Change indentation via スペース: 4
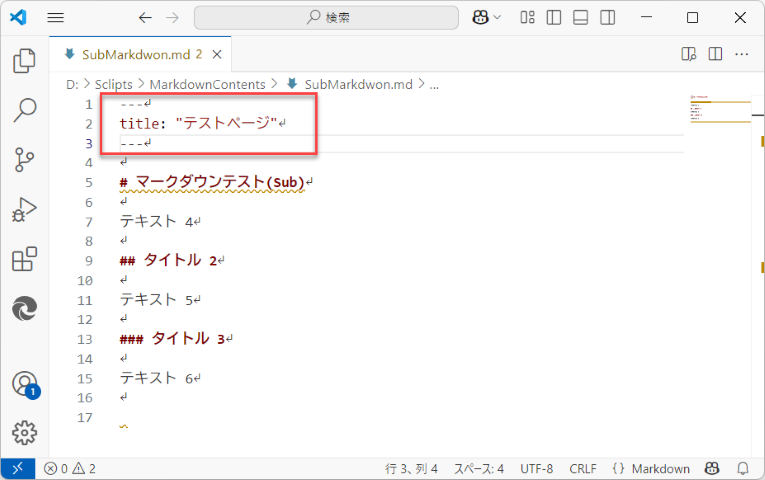This screenshot has width=765, height=480. (479, 469)
